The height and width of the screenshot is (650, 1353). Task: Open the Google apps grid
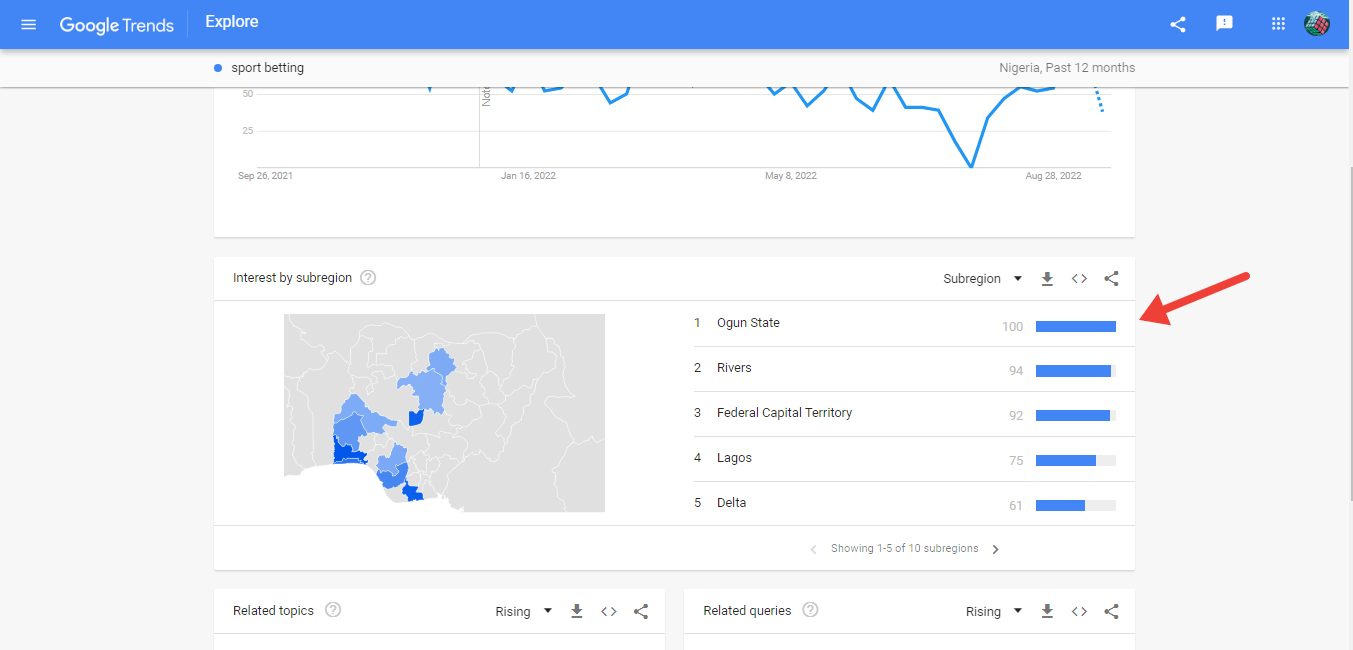click(1277, 24)
